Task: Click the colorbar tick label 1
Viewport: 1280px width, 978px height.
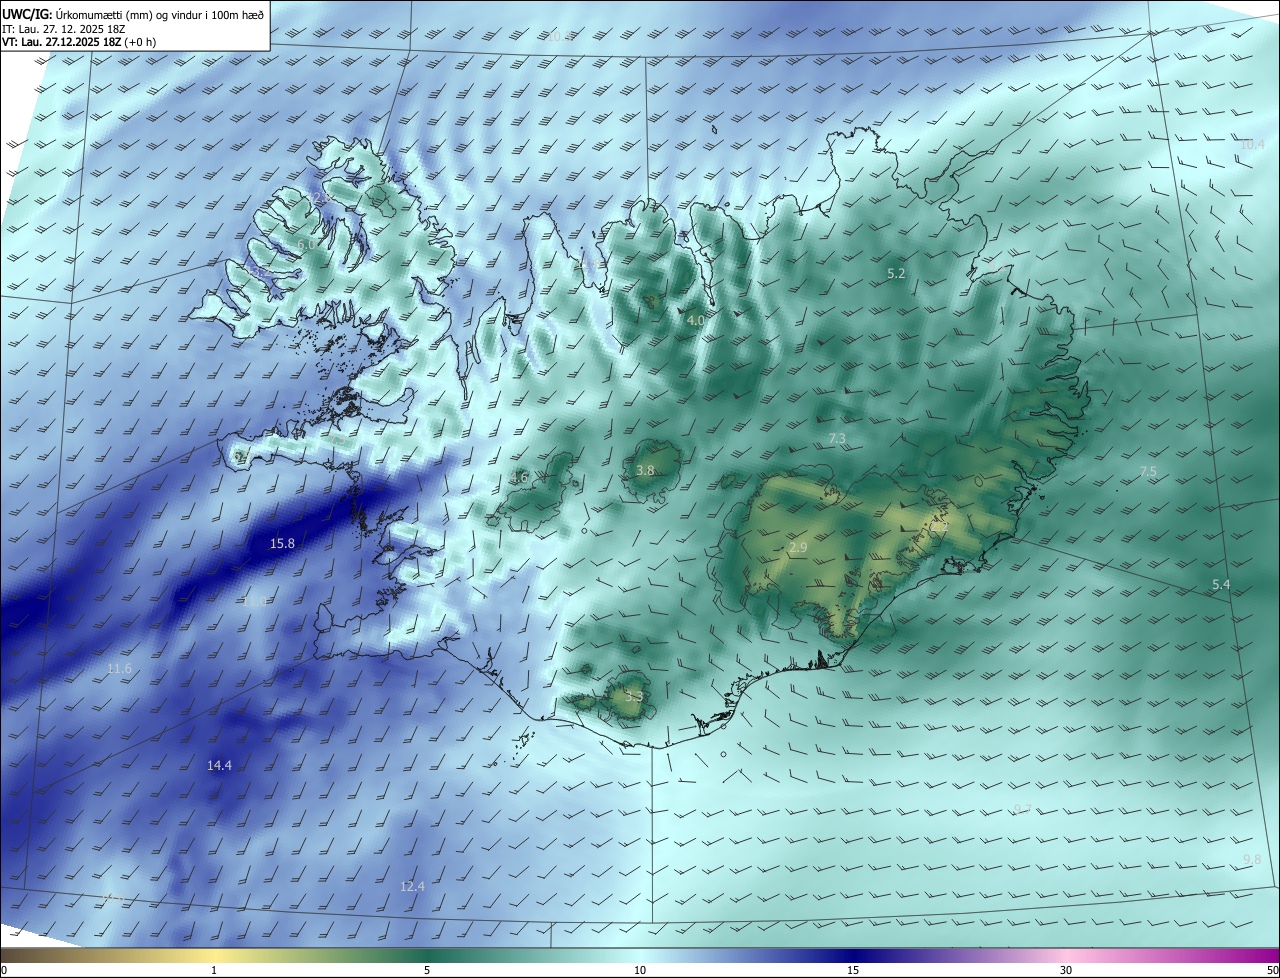Action: click(214, 970)
